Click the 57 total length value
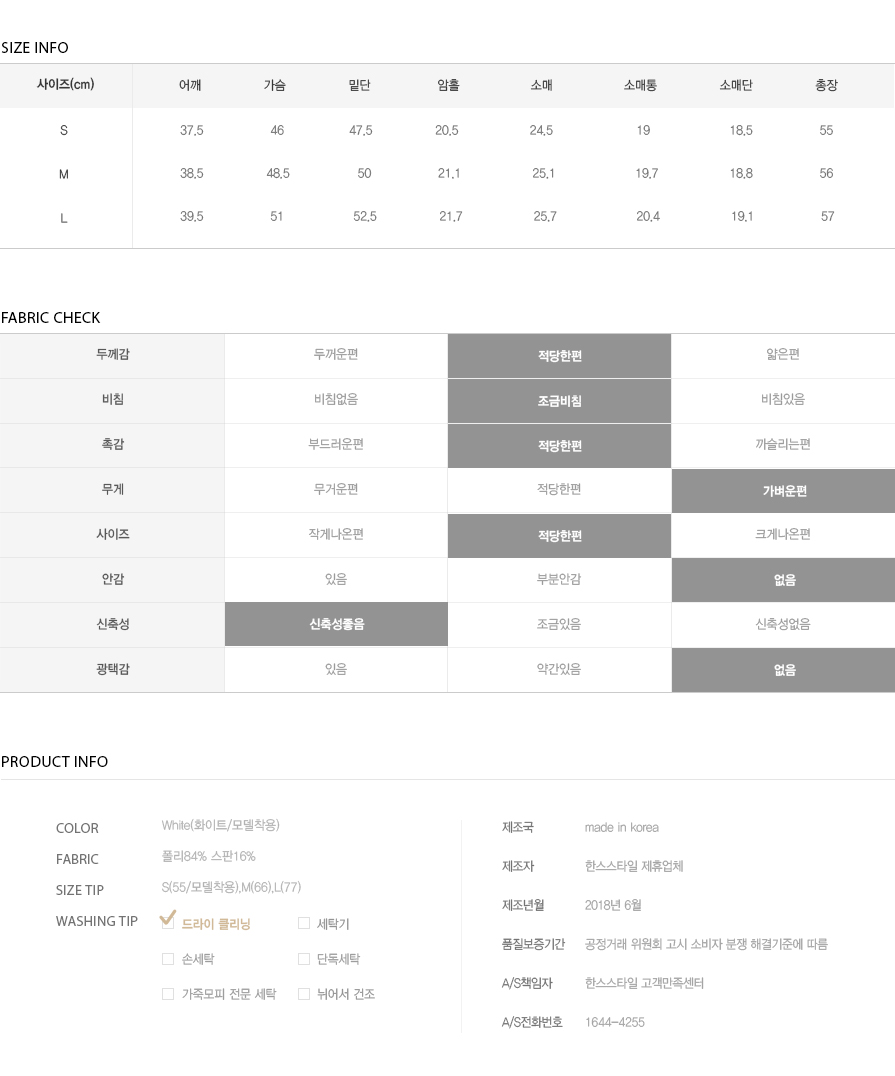 coord(828,217)
